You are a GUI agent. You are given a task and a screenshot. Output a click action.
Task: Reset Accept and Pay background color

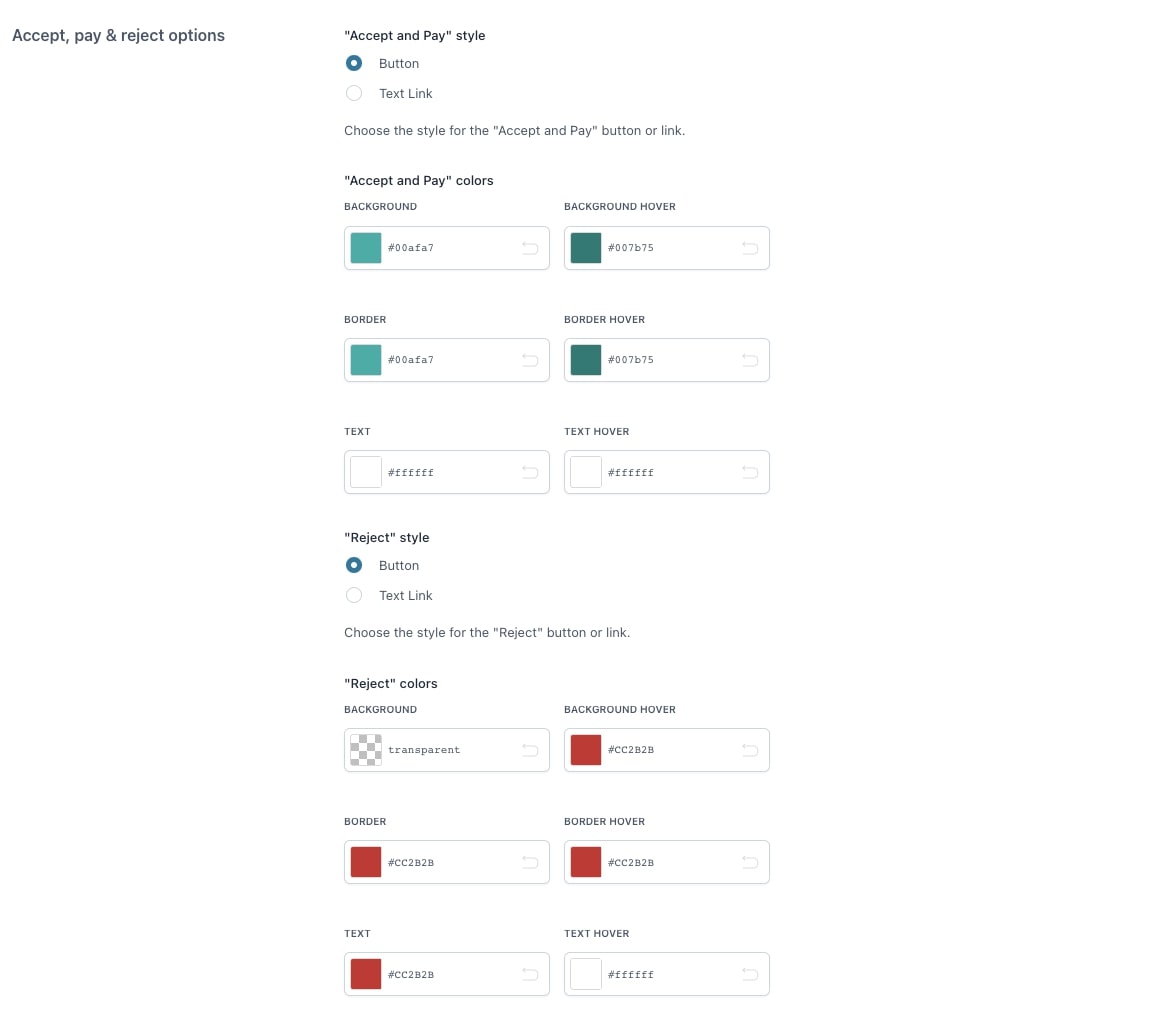[x=530, y=248]
